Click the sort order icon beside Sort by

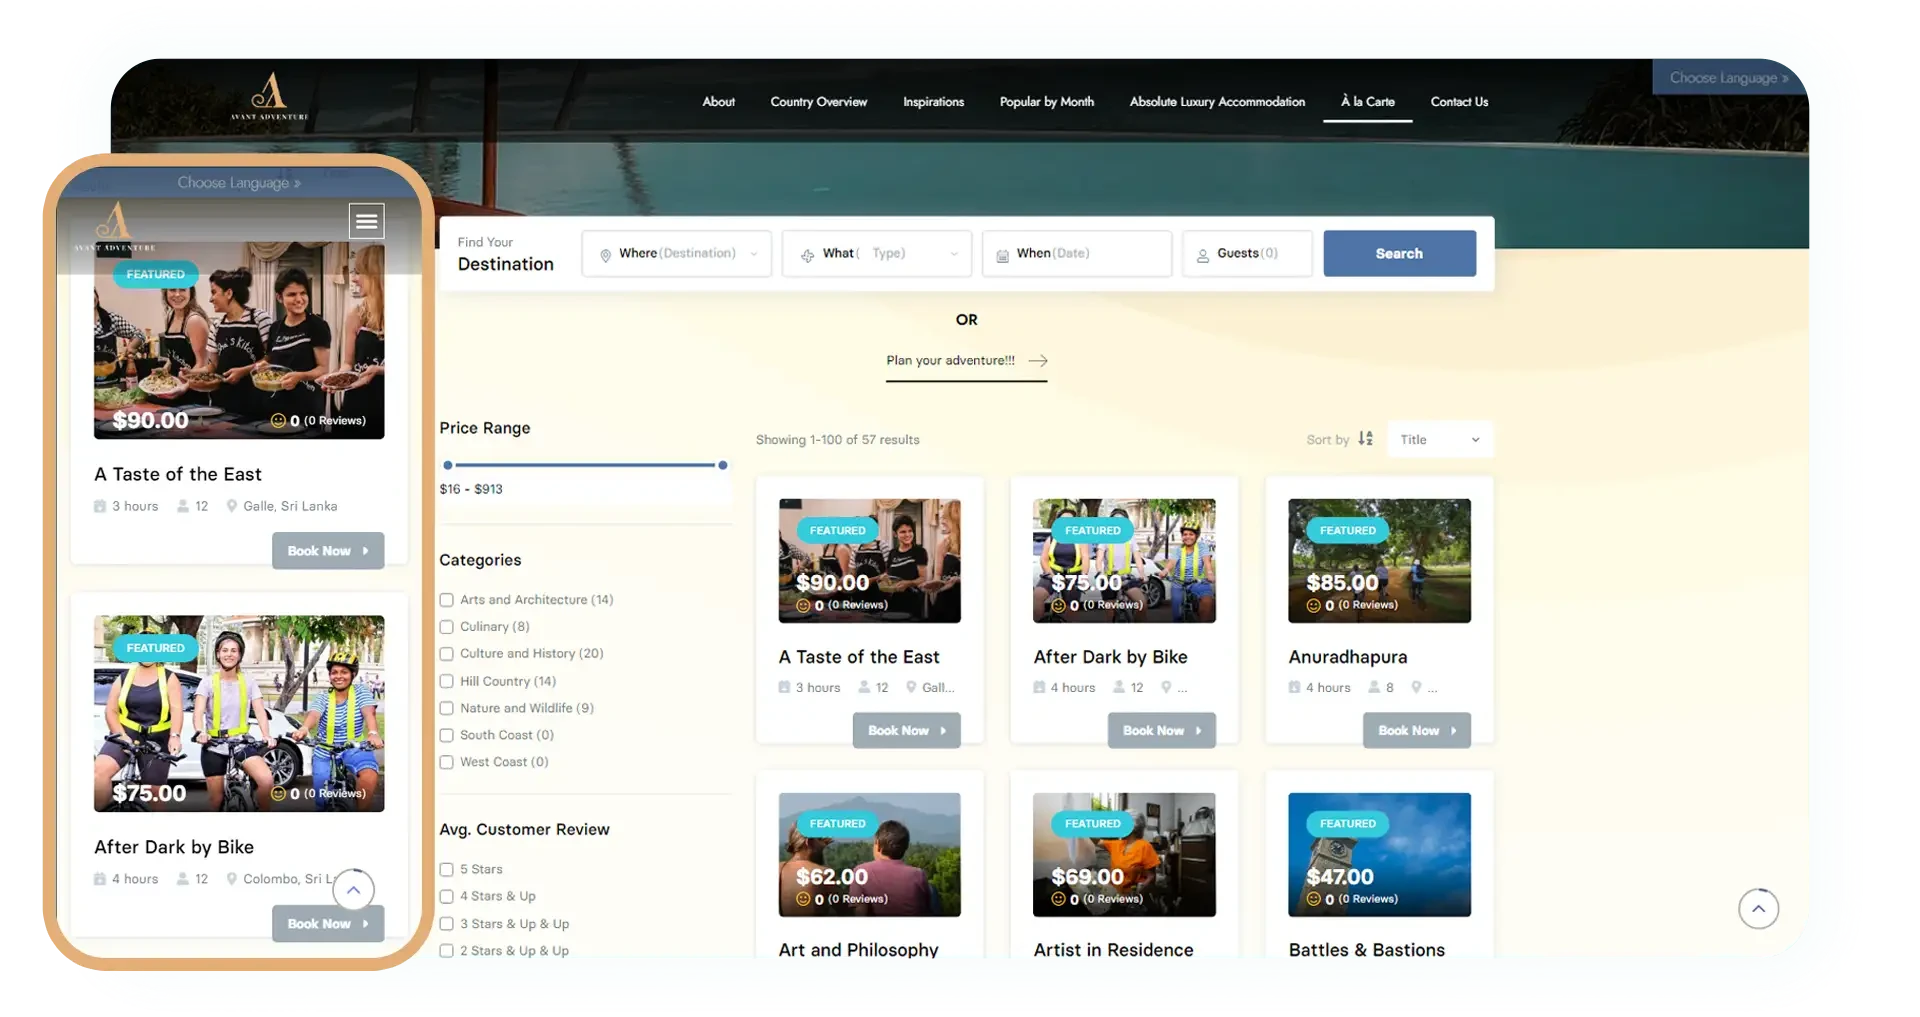pos(1365,439)
